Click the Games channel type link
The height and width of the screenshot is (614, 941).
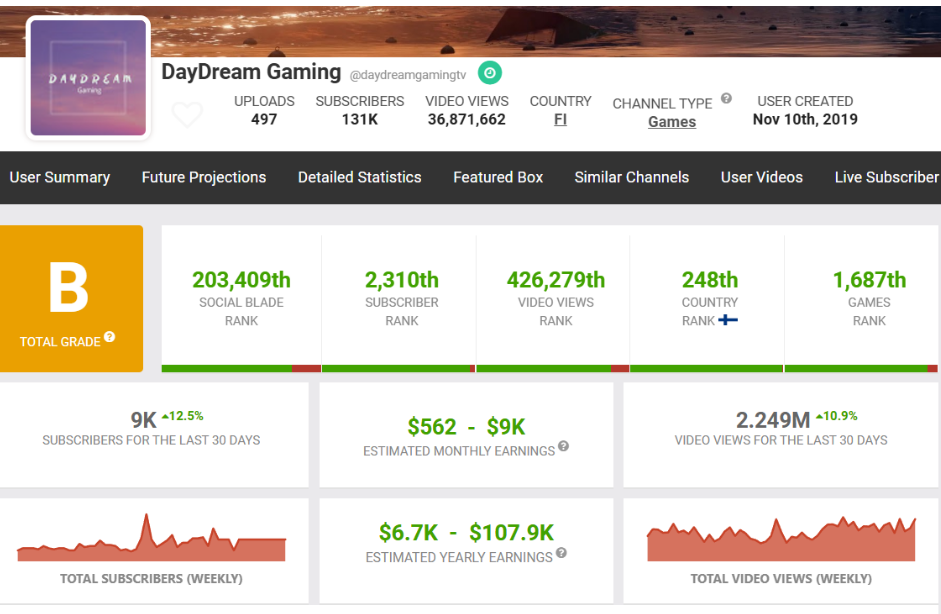pos(672,122)
